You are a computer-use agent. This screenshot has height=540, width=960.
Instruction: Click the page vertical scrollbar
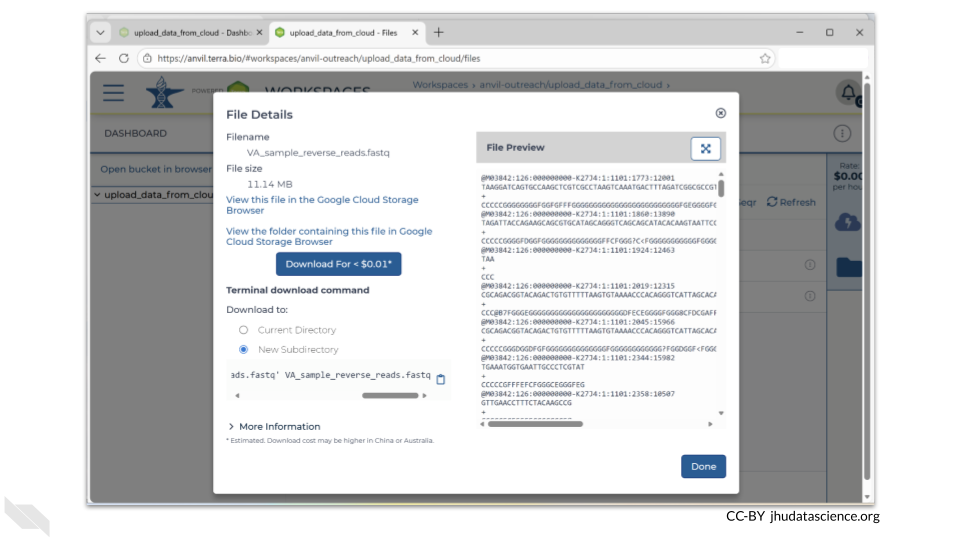867,282
